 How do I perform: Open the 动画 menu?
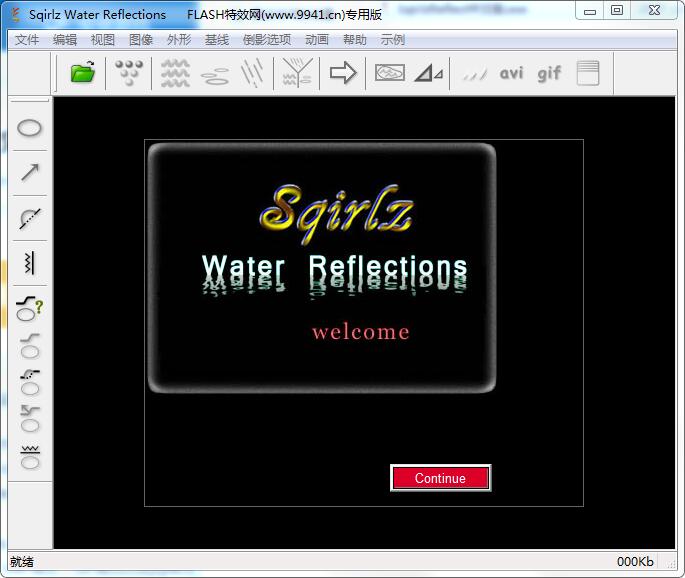(x=317, y=40)
